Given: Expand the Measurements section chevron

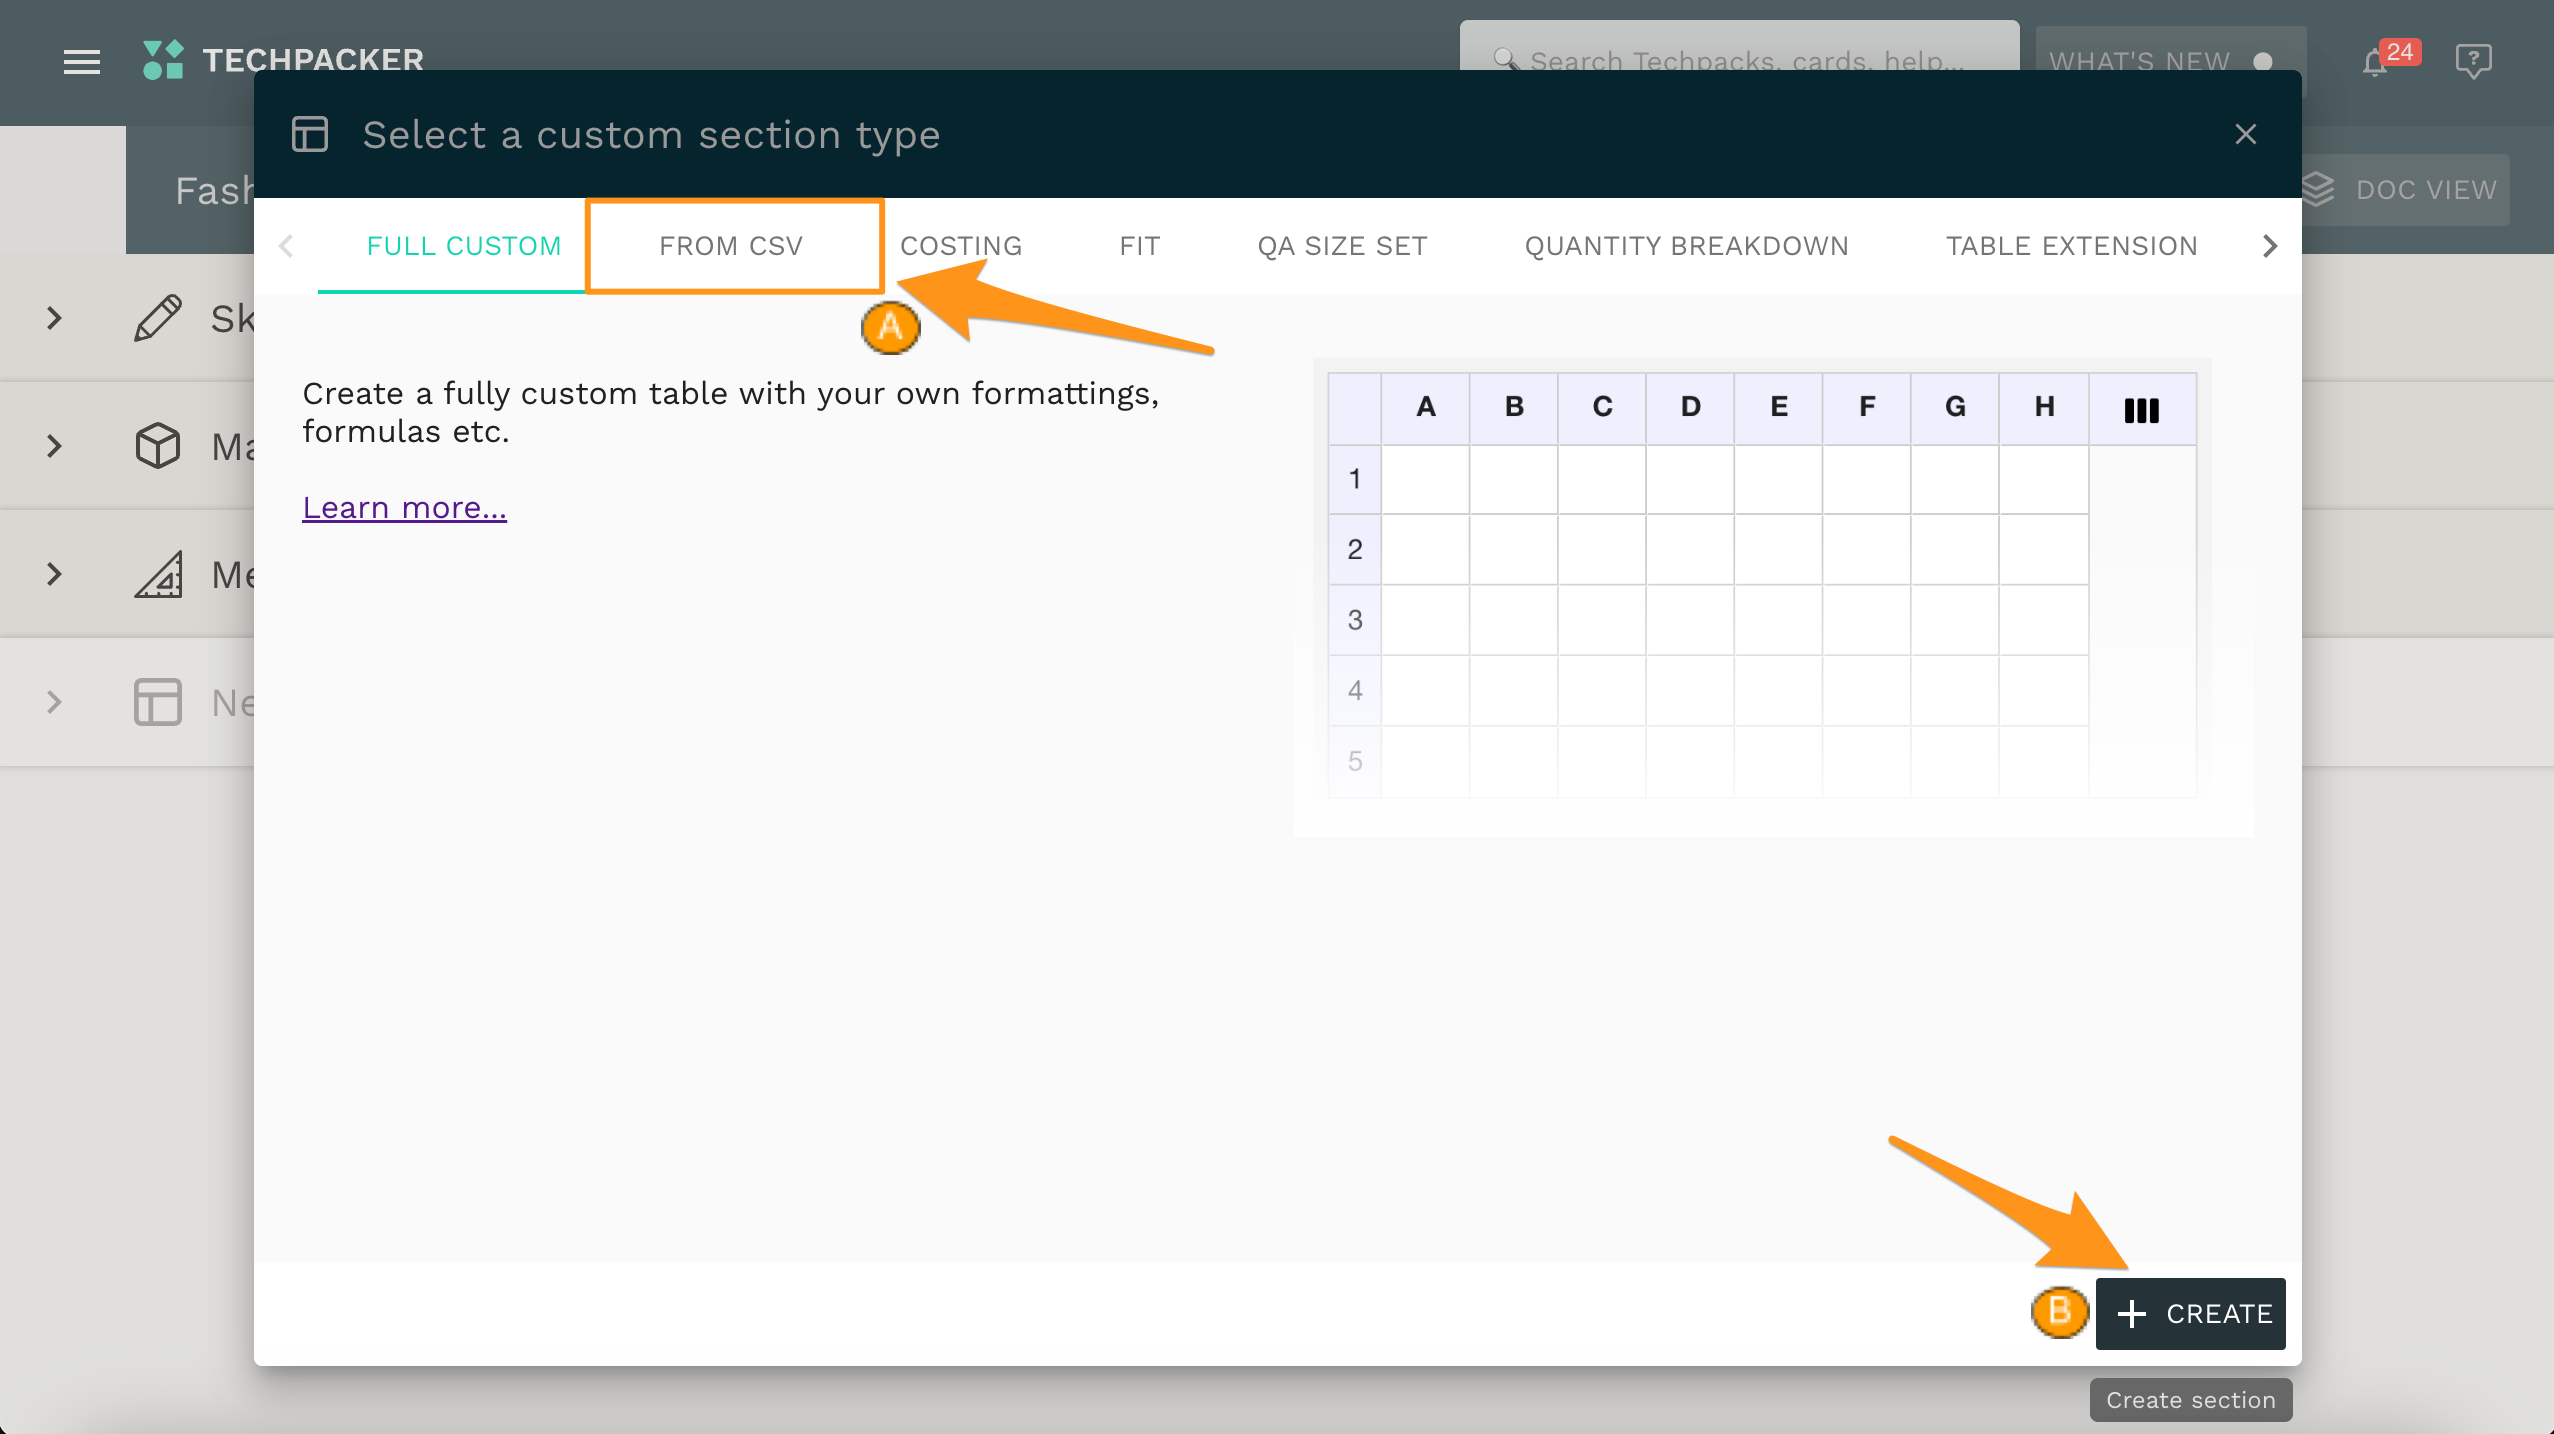Looking at the screenshot, I should click(55, 574).
